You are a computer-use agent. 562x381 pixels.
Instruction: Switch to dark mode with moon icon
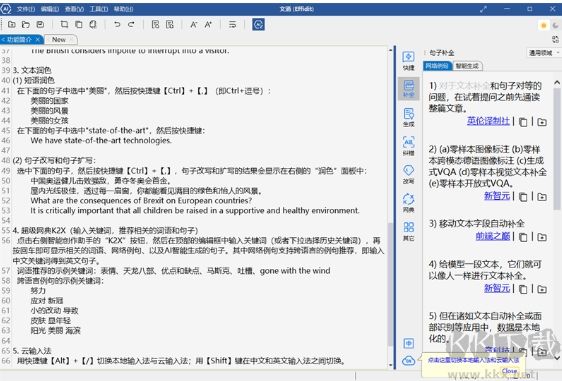click(555, 25)
